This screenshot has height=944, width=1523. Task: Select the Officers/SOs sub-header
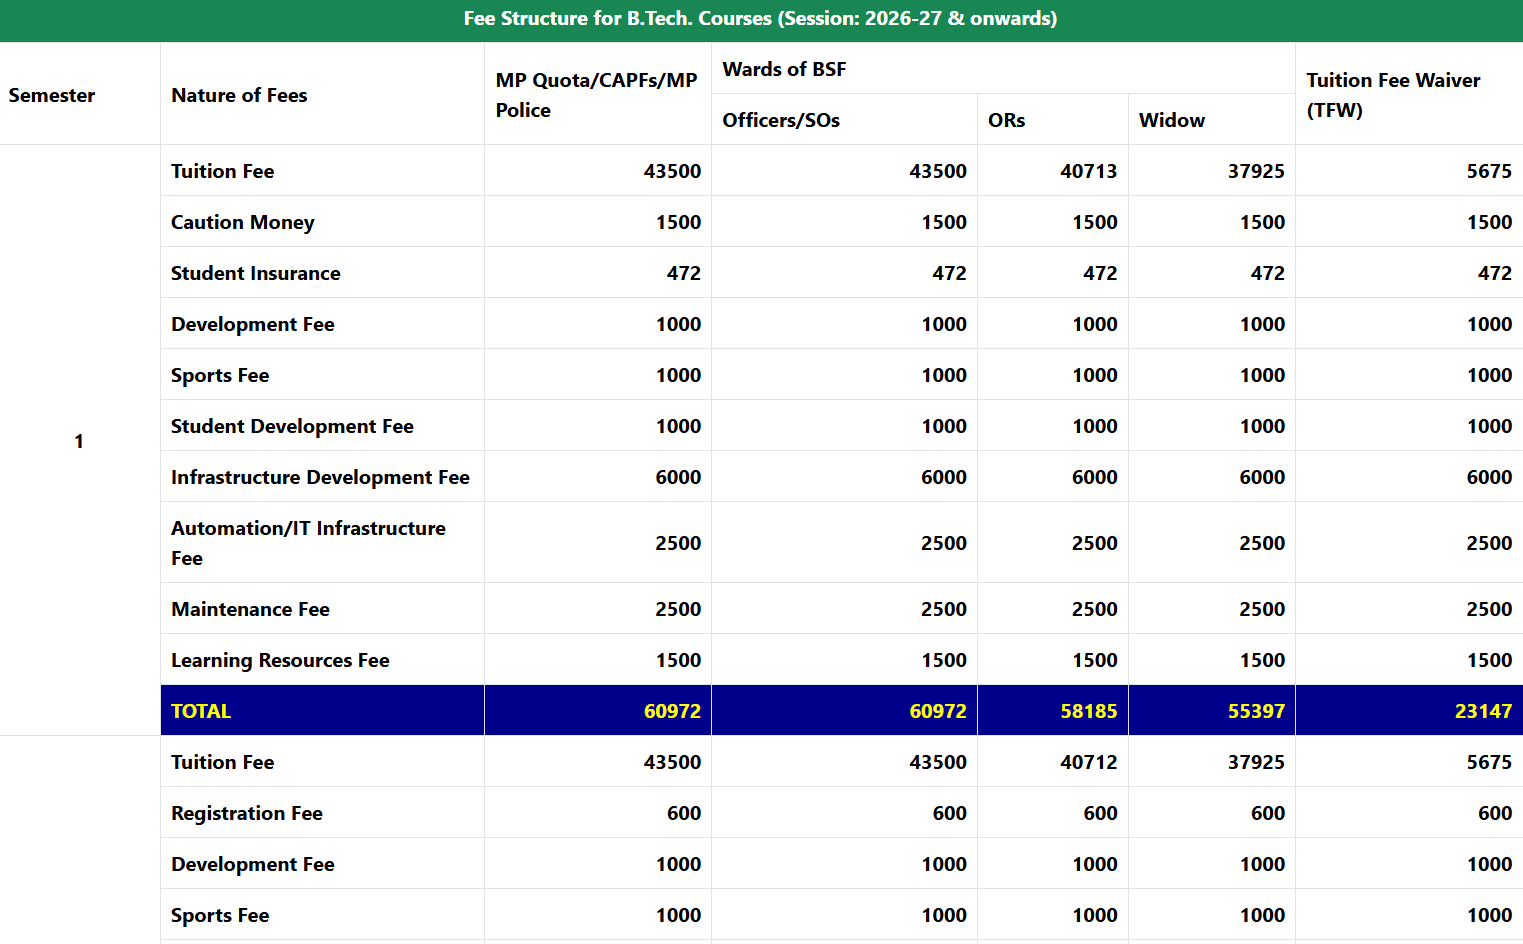781,120
